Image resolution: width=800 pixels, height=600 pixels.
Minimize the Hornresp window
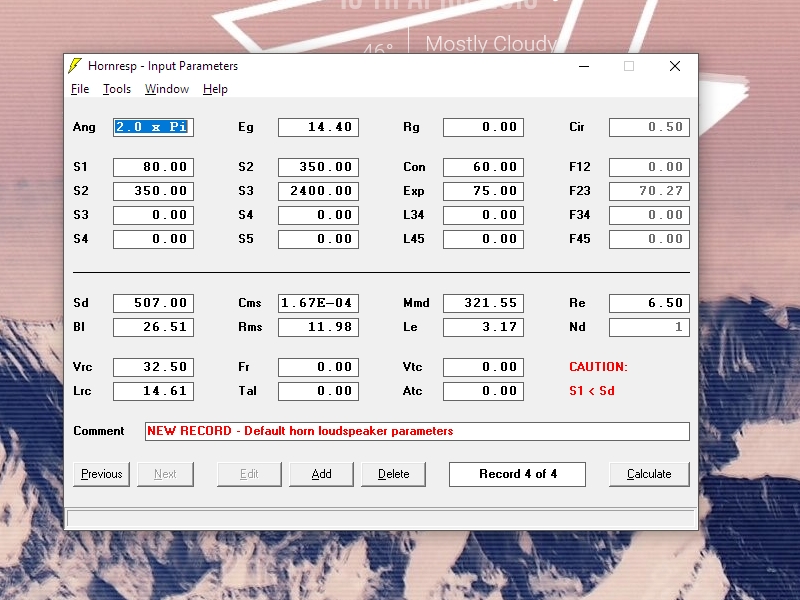point(584,66)
